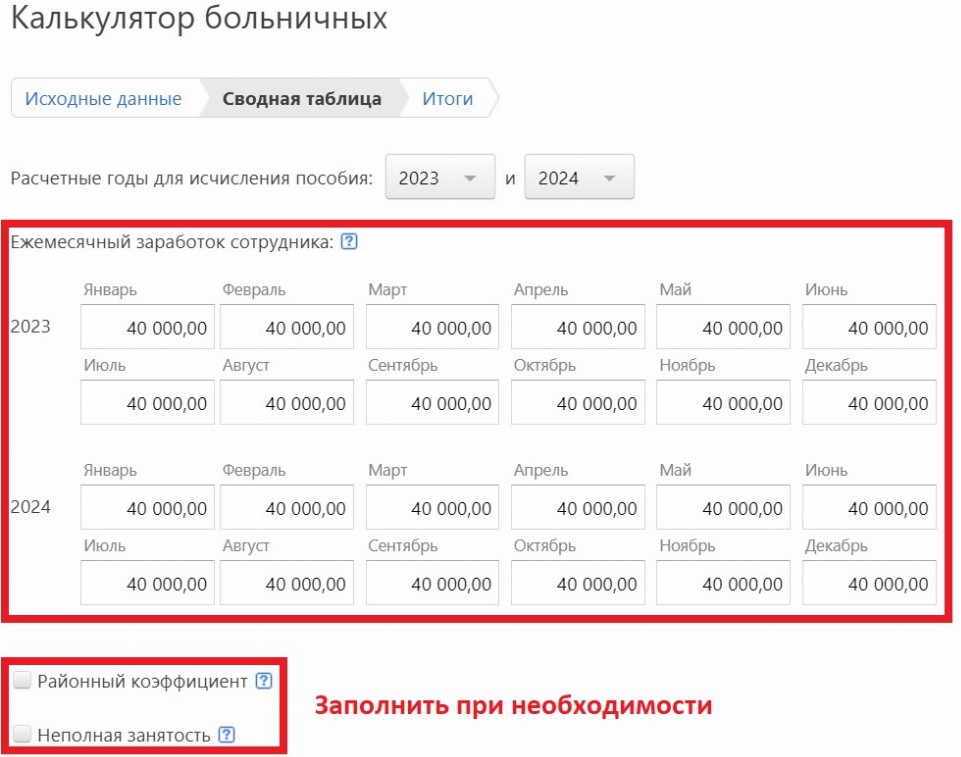Click the May 2024 earnings field
Screen dimensions: 961x757
click(x=723, y=508)
